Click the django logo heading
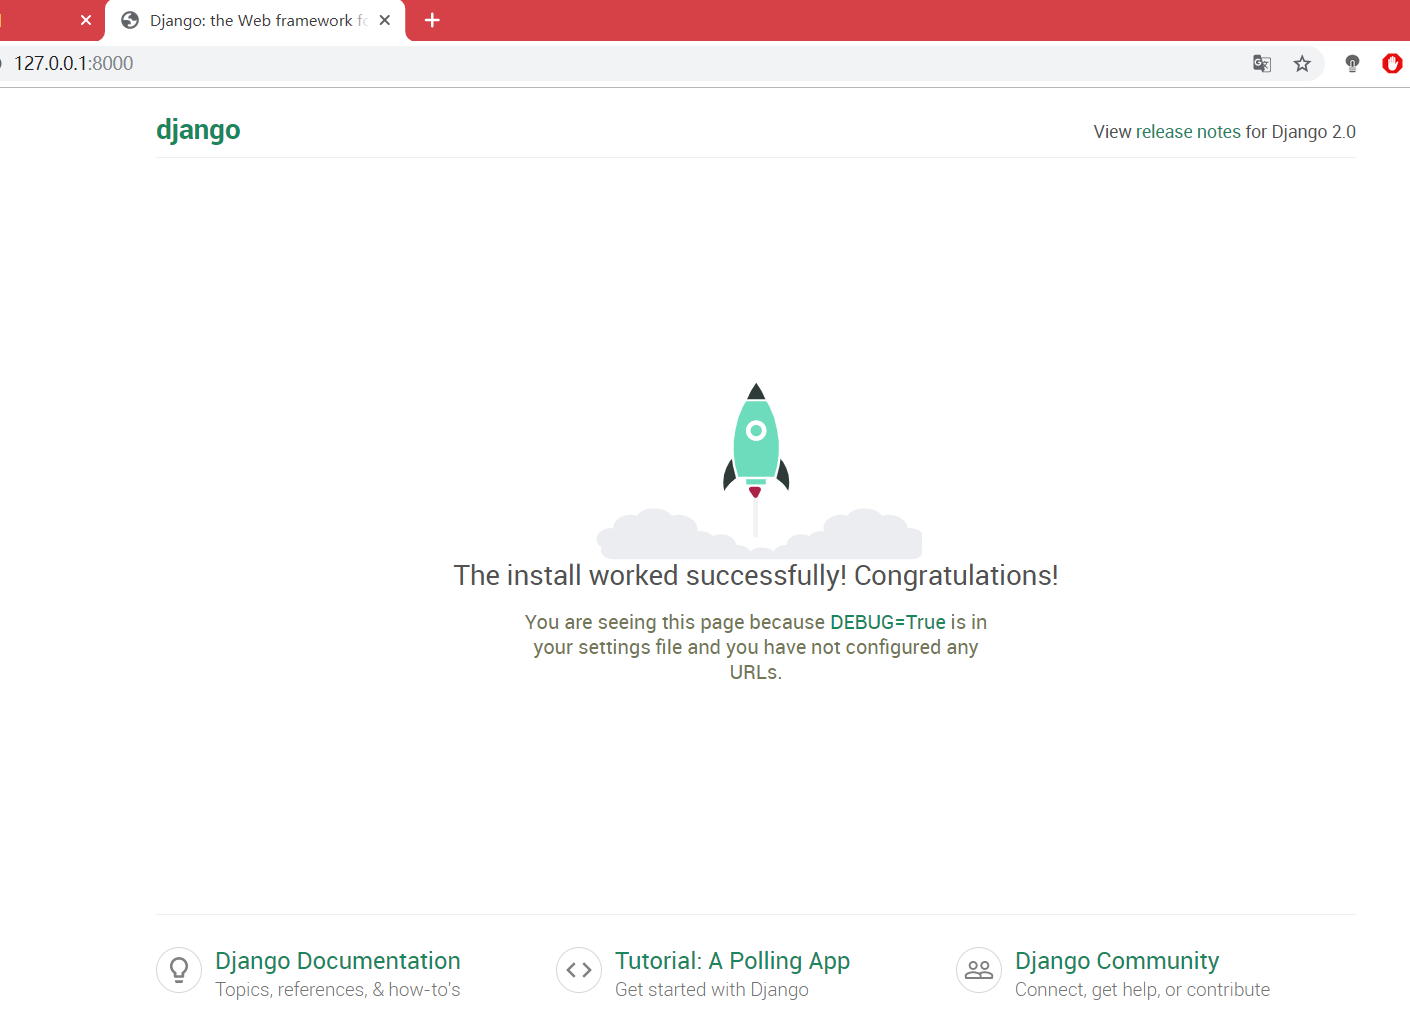 (198, 130)
